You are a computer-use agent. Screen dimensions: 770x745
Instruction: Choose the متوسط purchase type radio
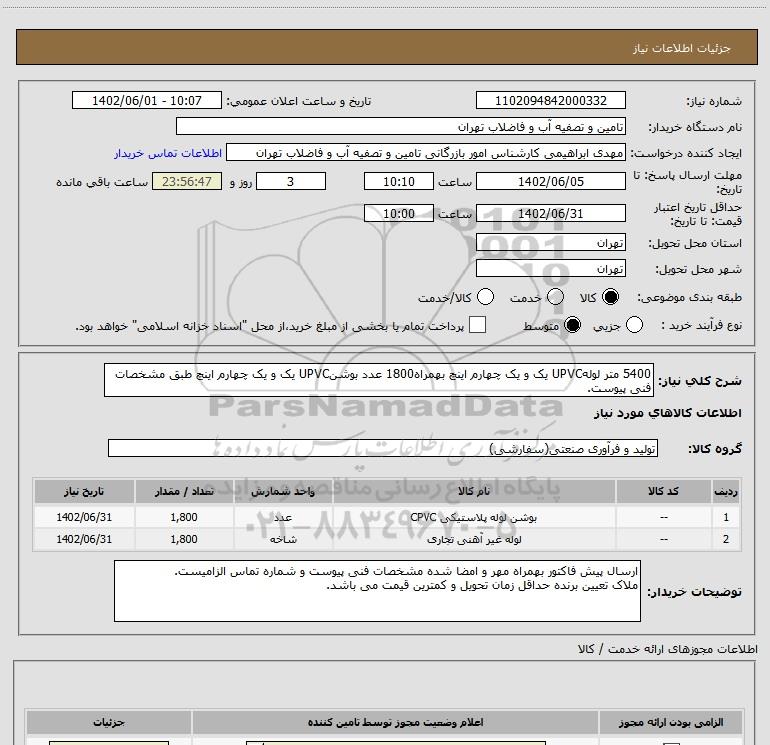(572, 325)
